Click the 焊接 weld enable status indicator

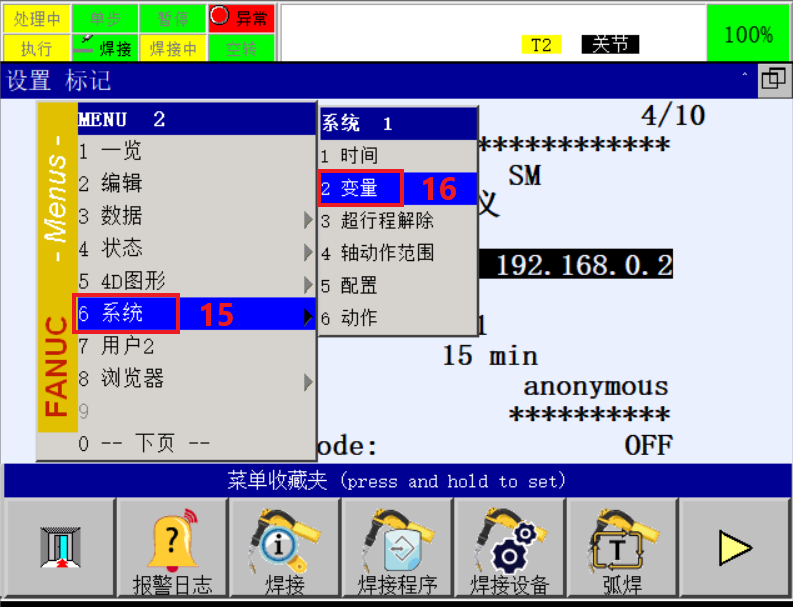tap(105, 48)
